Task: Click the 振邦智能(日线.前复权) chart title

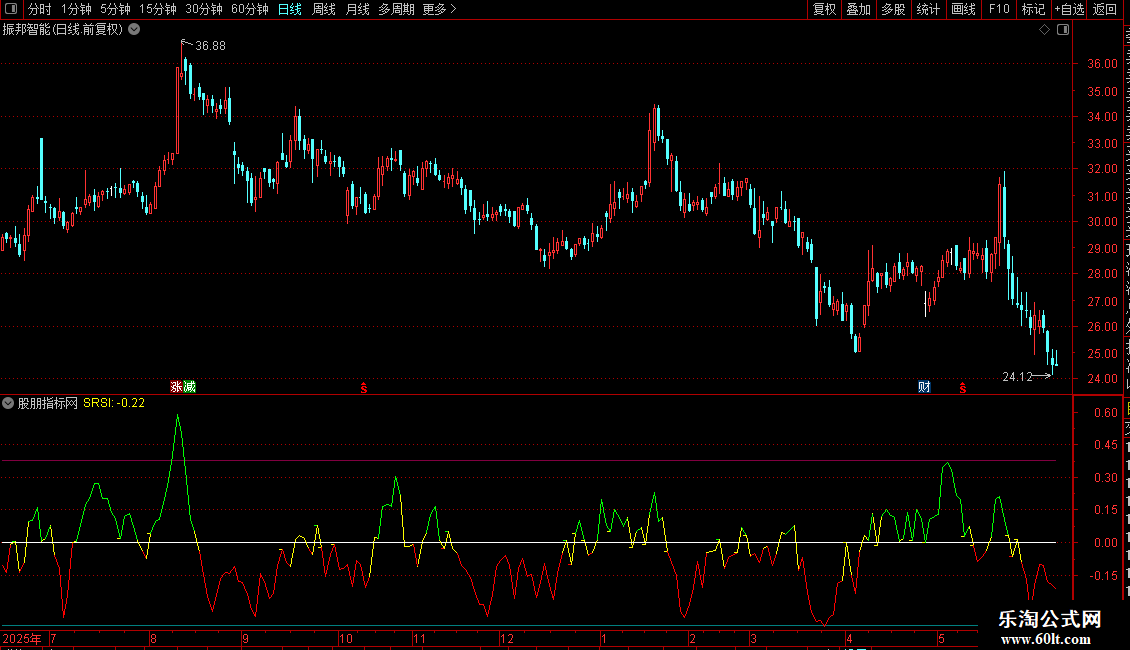Action: click(x=63, y=30)
